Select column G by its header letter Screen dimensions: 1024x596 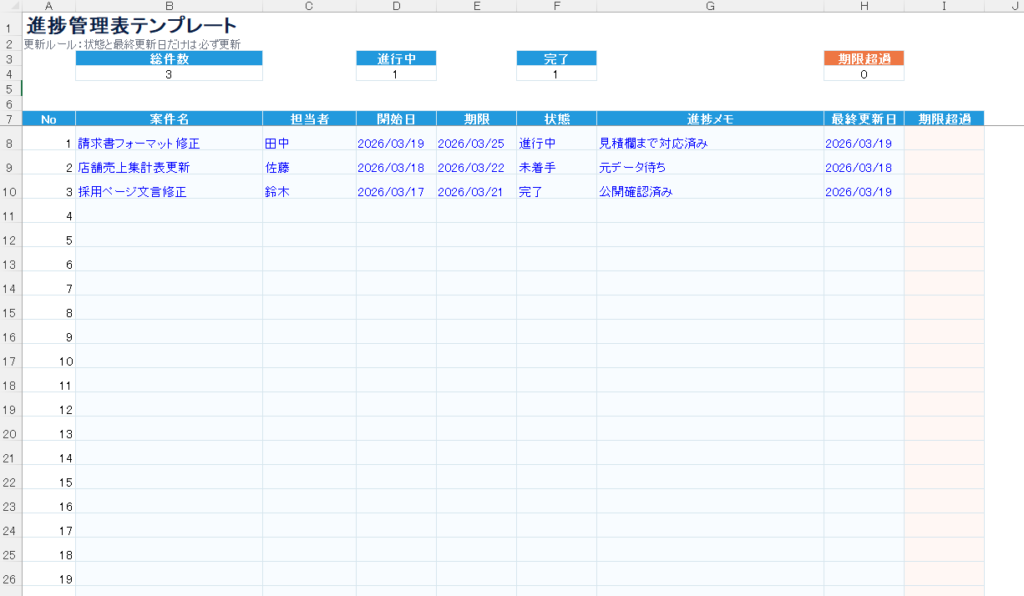pyautogui.click(x=710, y=6)
